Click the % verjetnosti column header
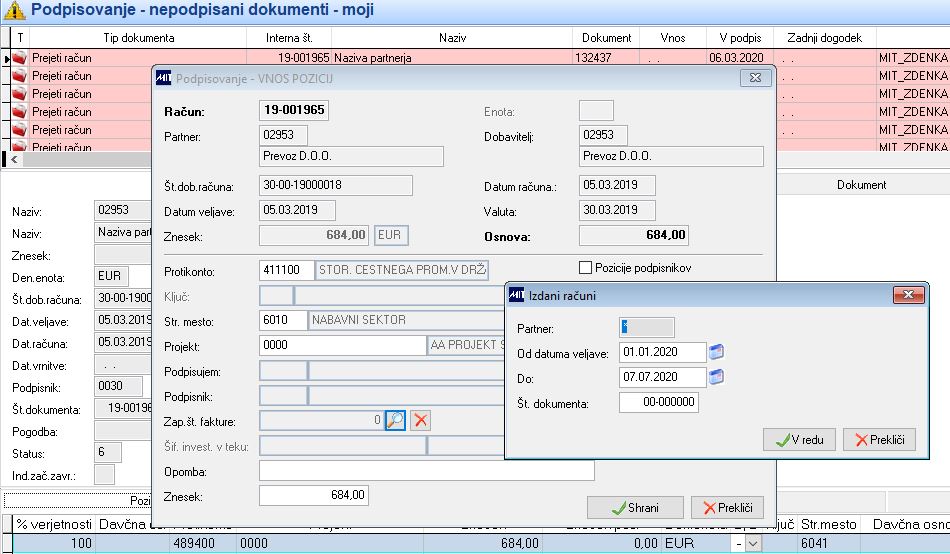This screenshot has height=554, width=950. (x=54, y=524)
